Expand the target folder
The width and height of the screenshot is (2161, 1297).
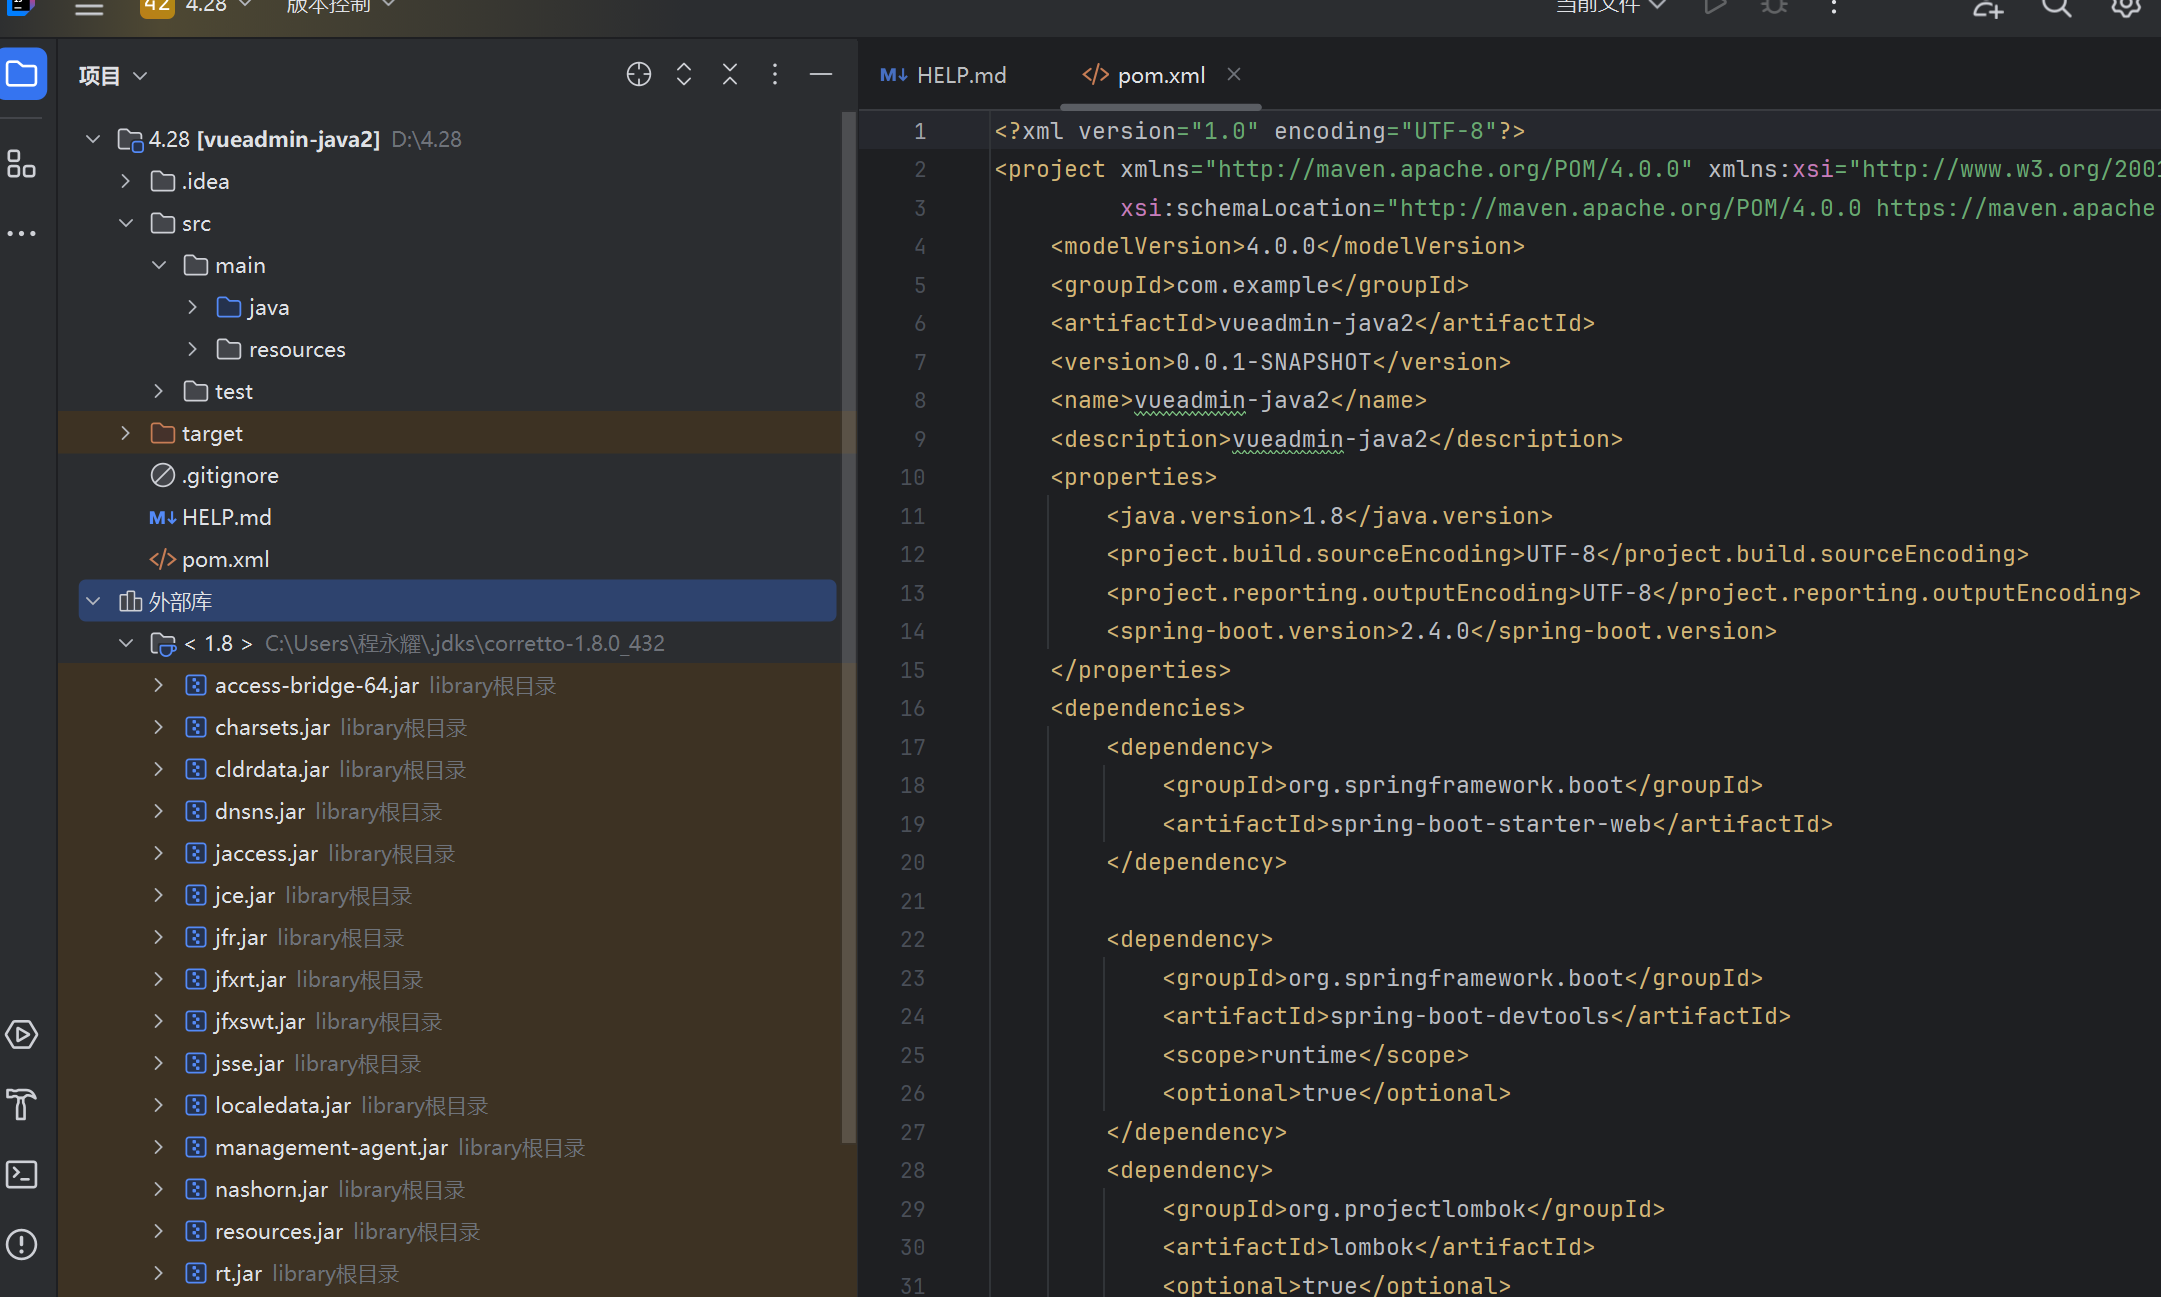(x=126, y=433)
